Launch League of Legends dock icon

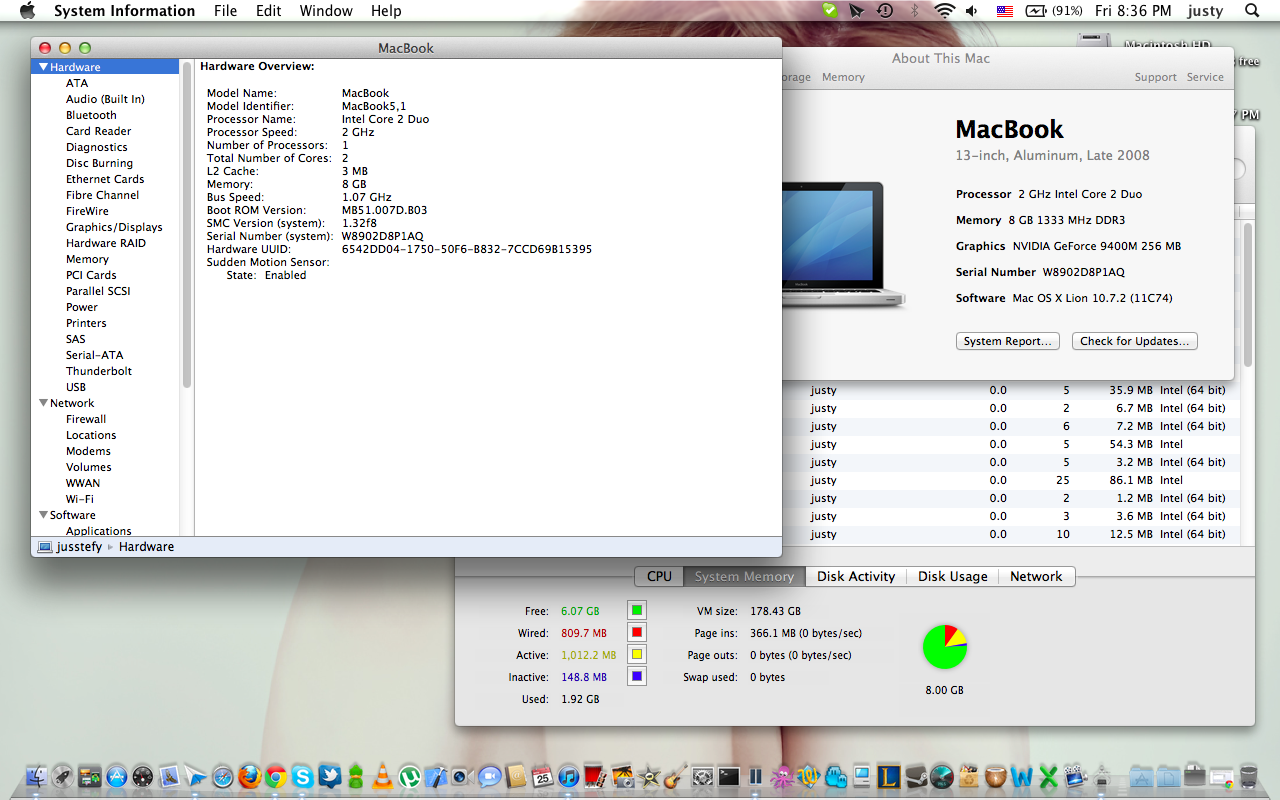pos(888,776)
